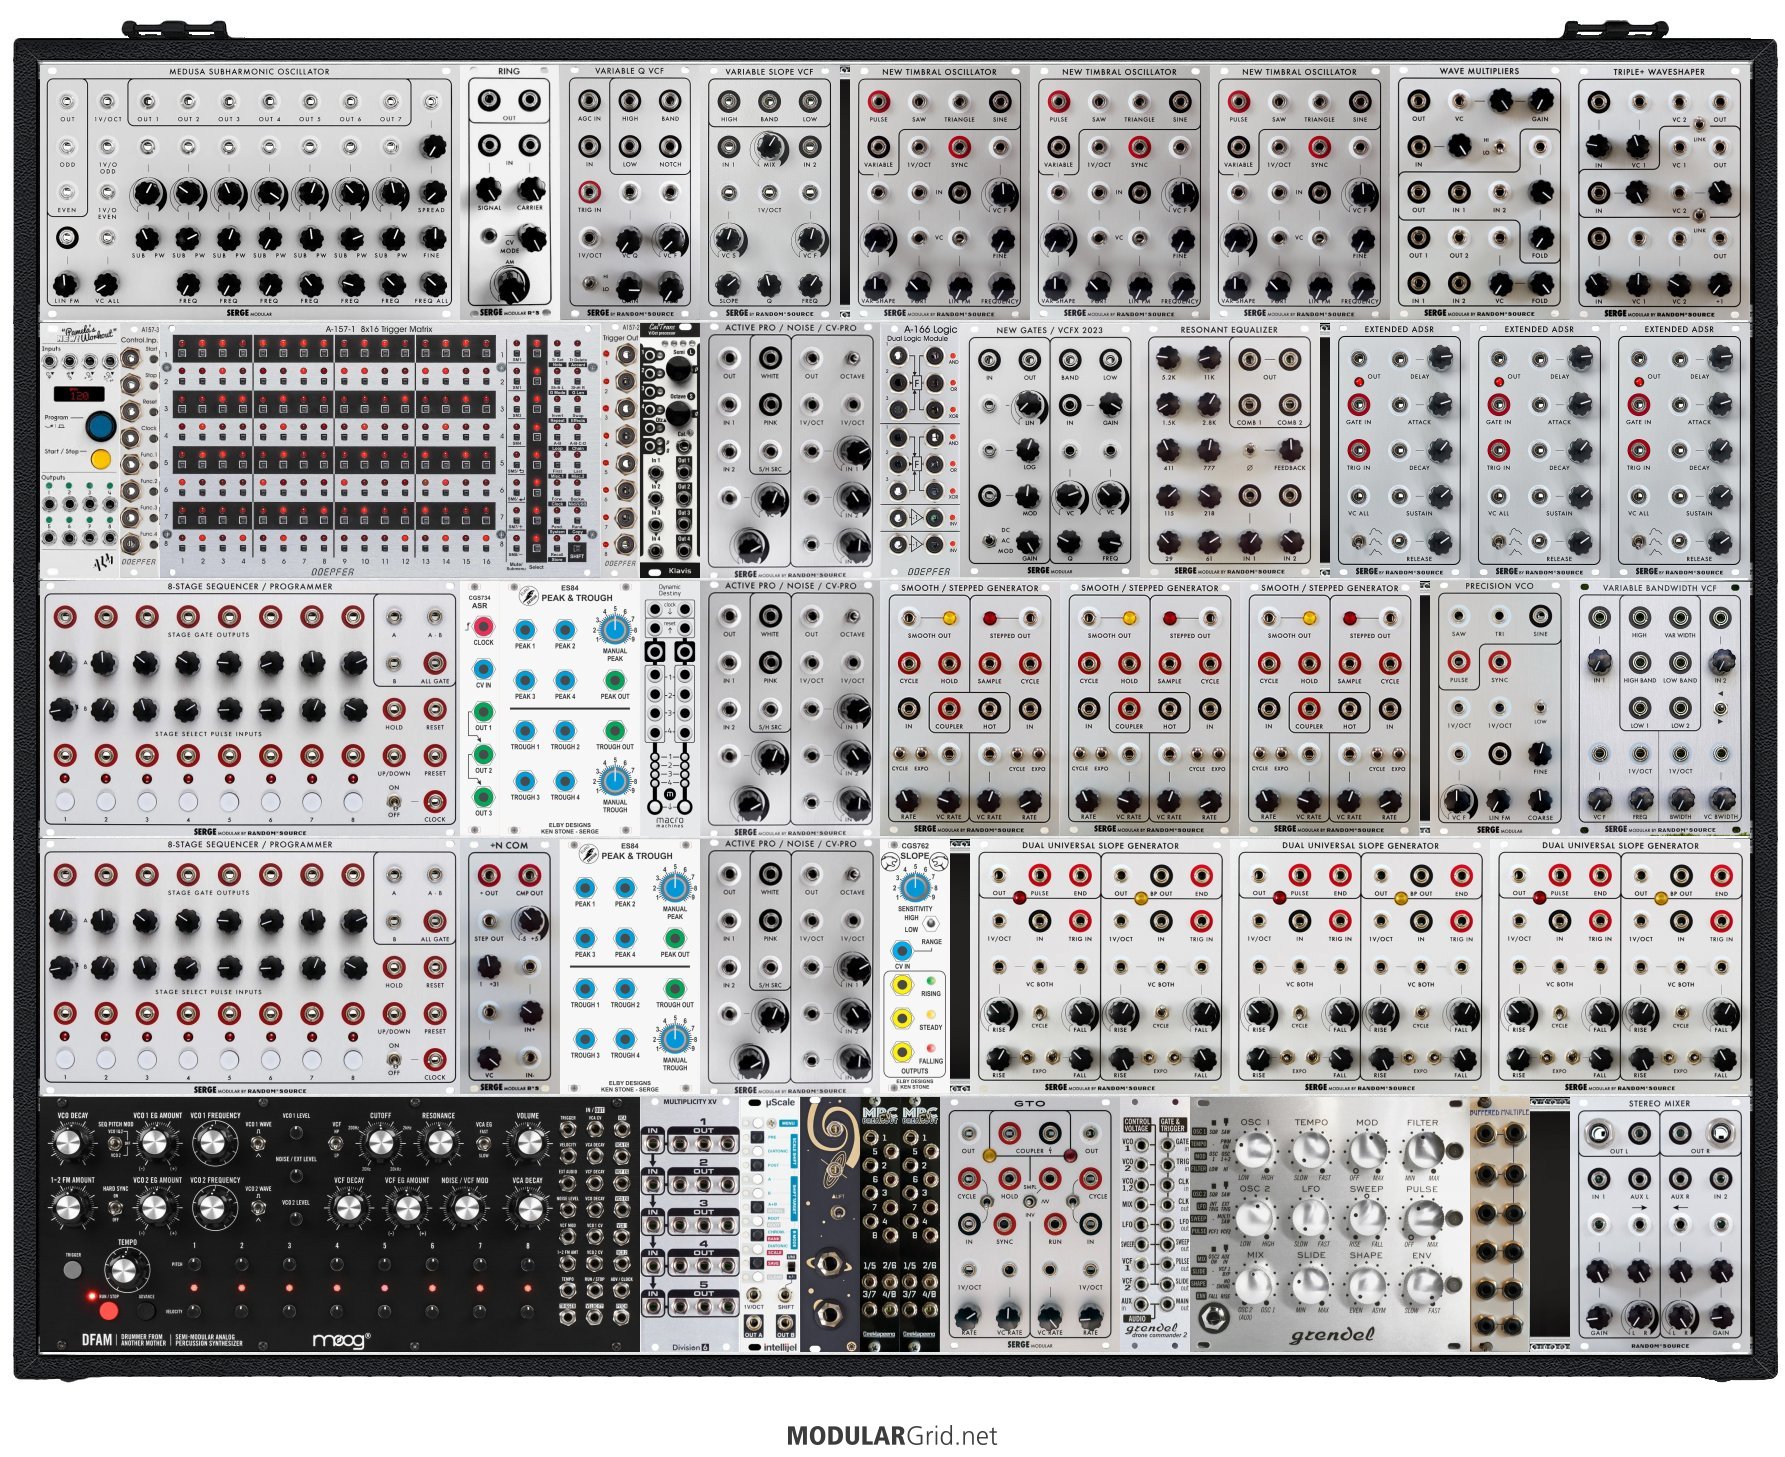Click the SINE jack on Precision VCO
Image resolution: width=1785 pixels, height=1457 pixels.
coord(1540,616)
